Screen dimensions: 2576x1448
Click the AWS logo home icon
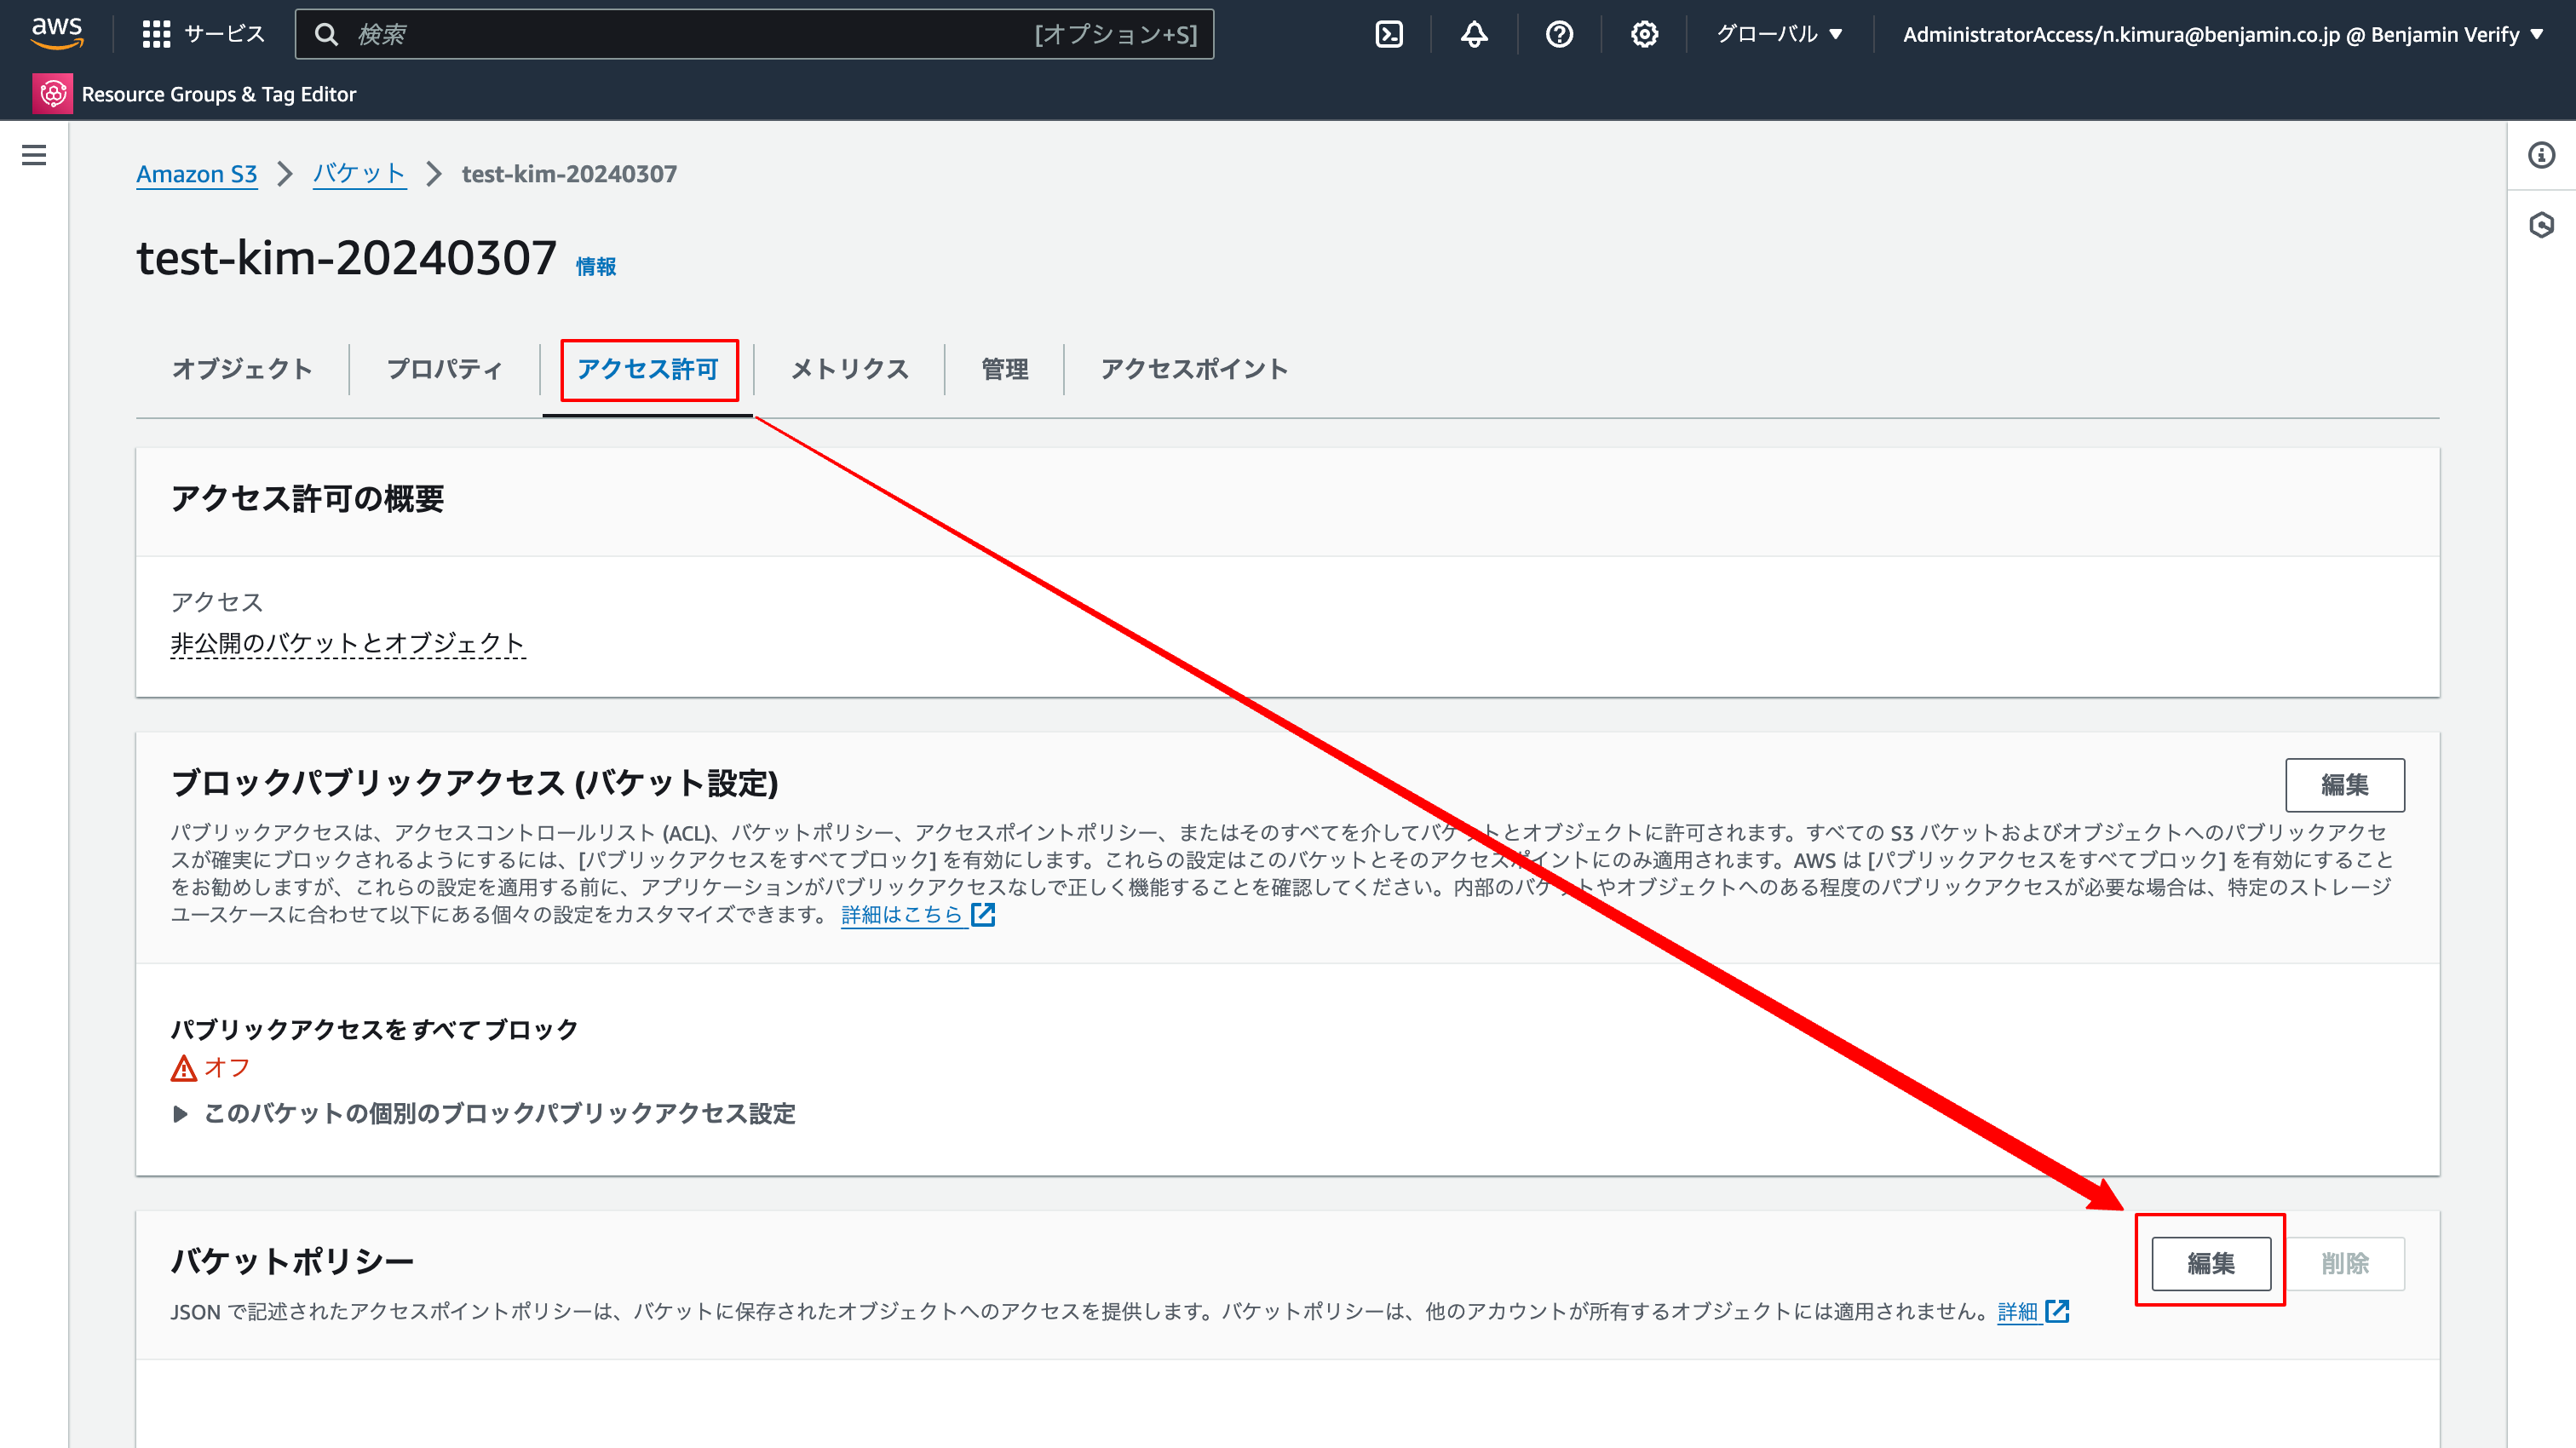click(57, 33)
